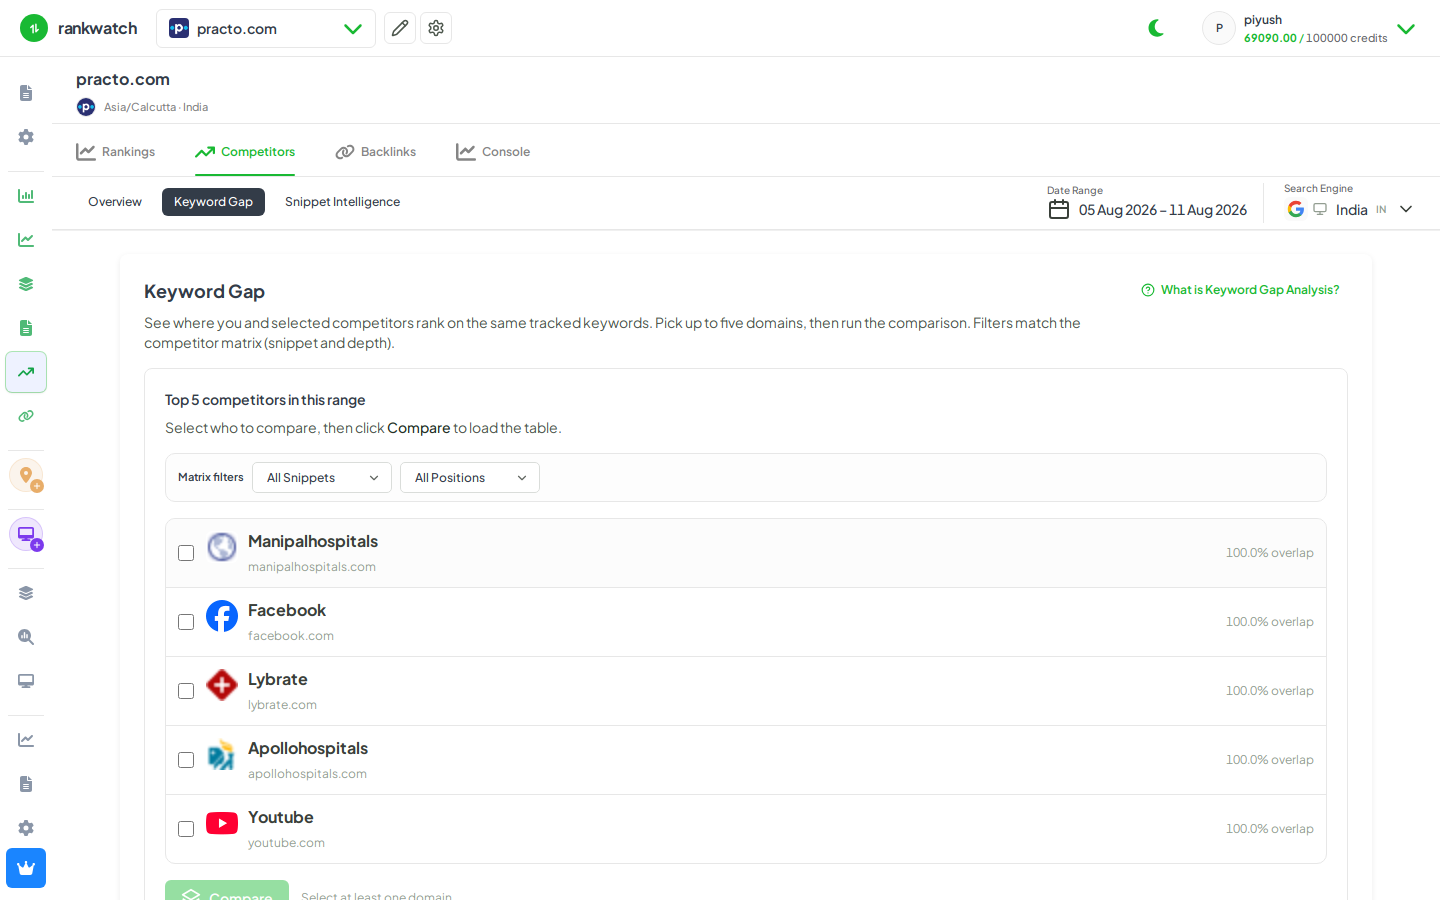Click Facebook's 100.0% overlap value

[1270, 622]
